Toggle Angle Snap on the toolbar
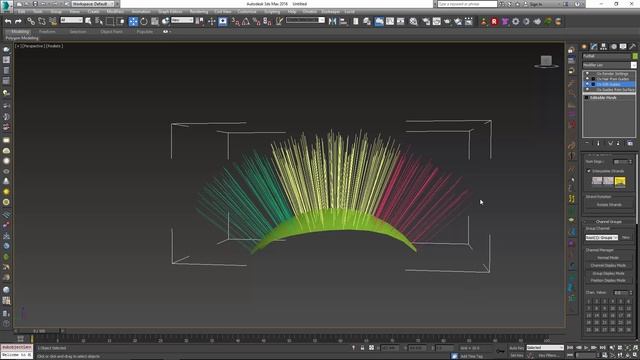 [246, 21]
